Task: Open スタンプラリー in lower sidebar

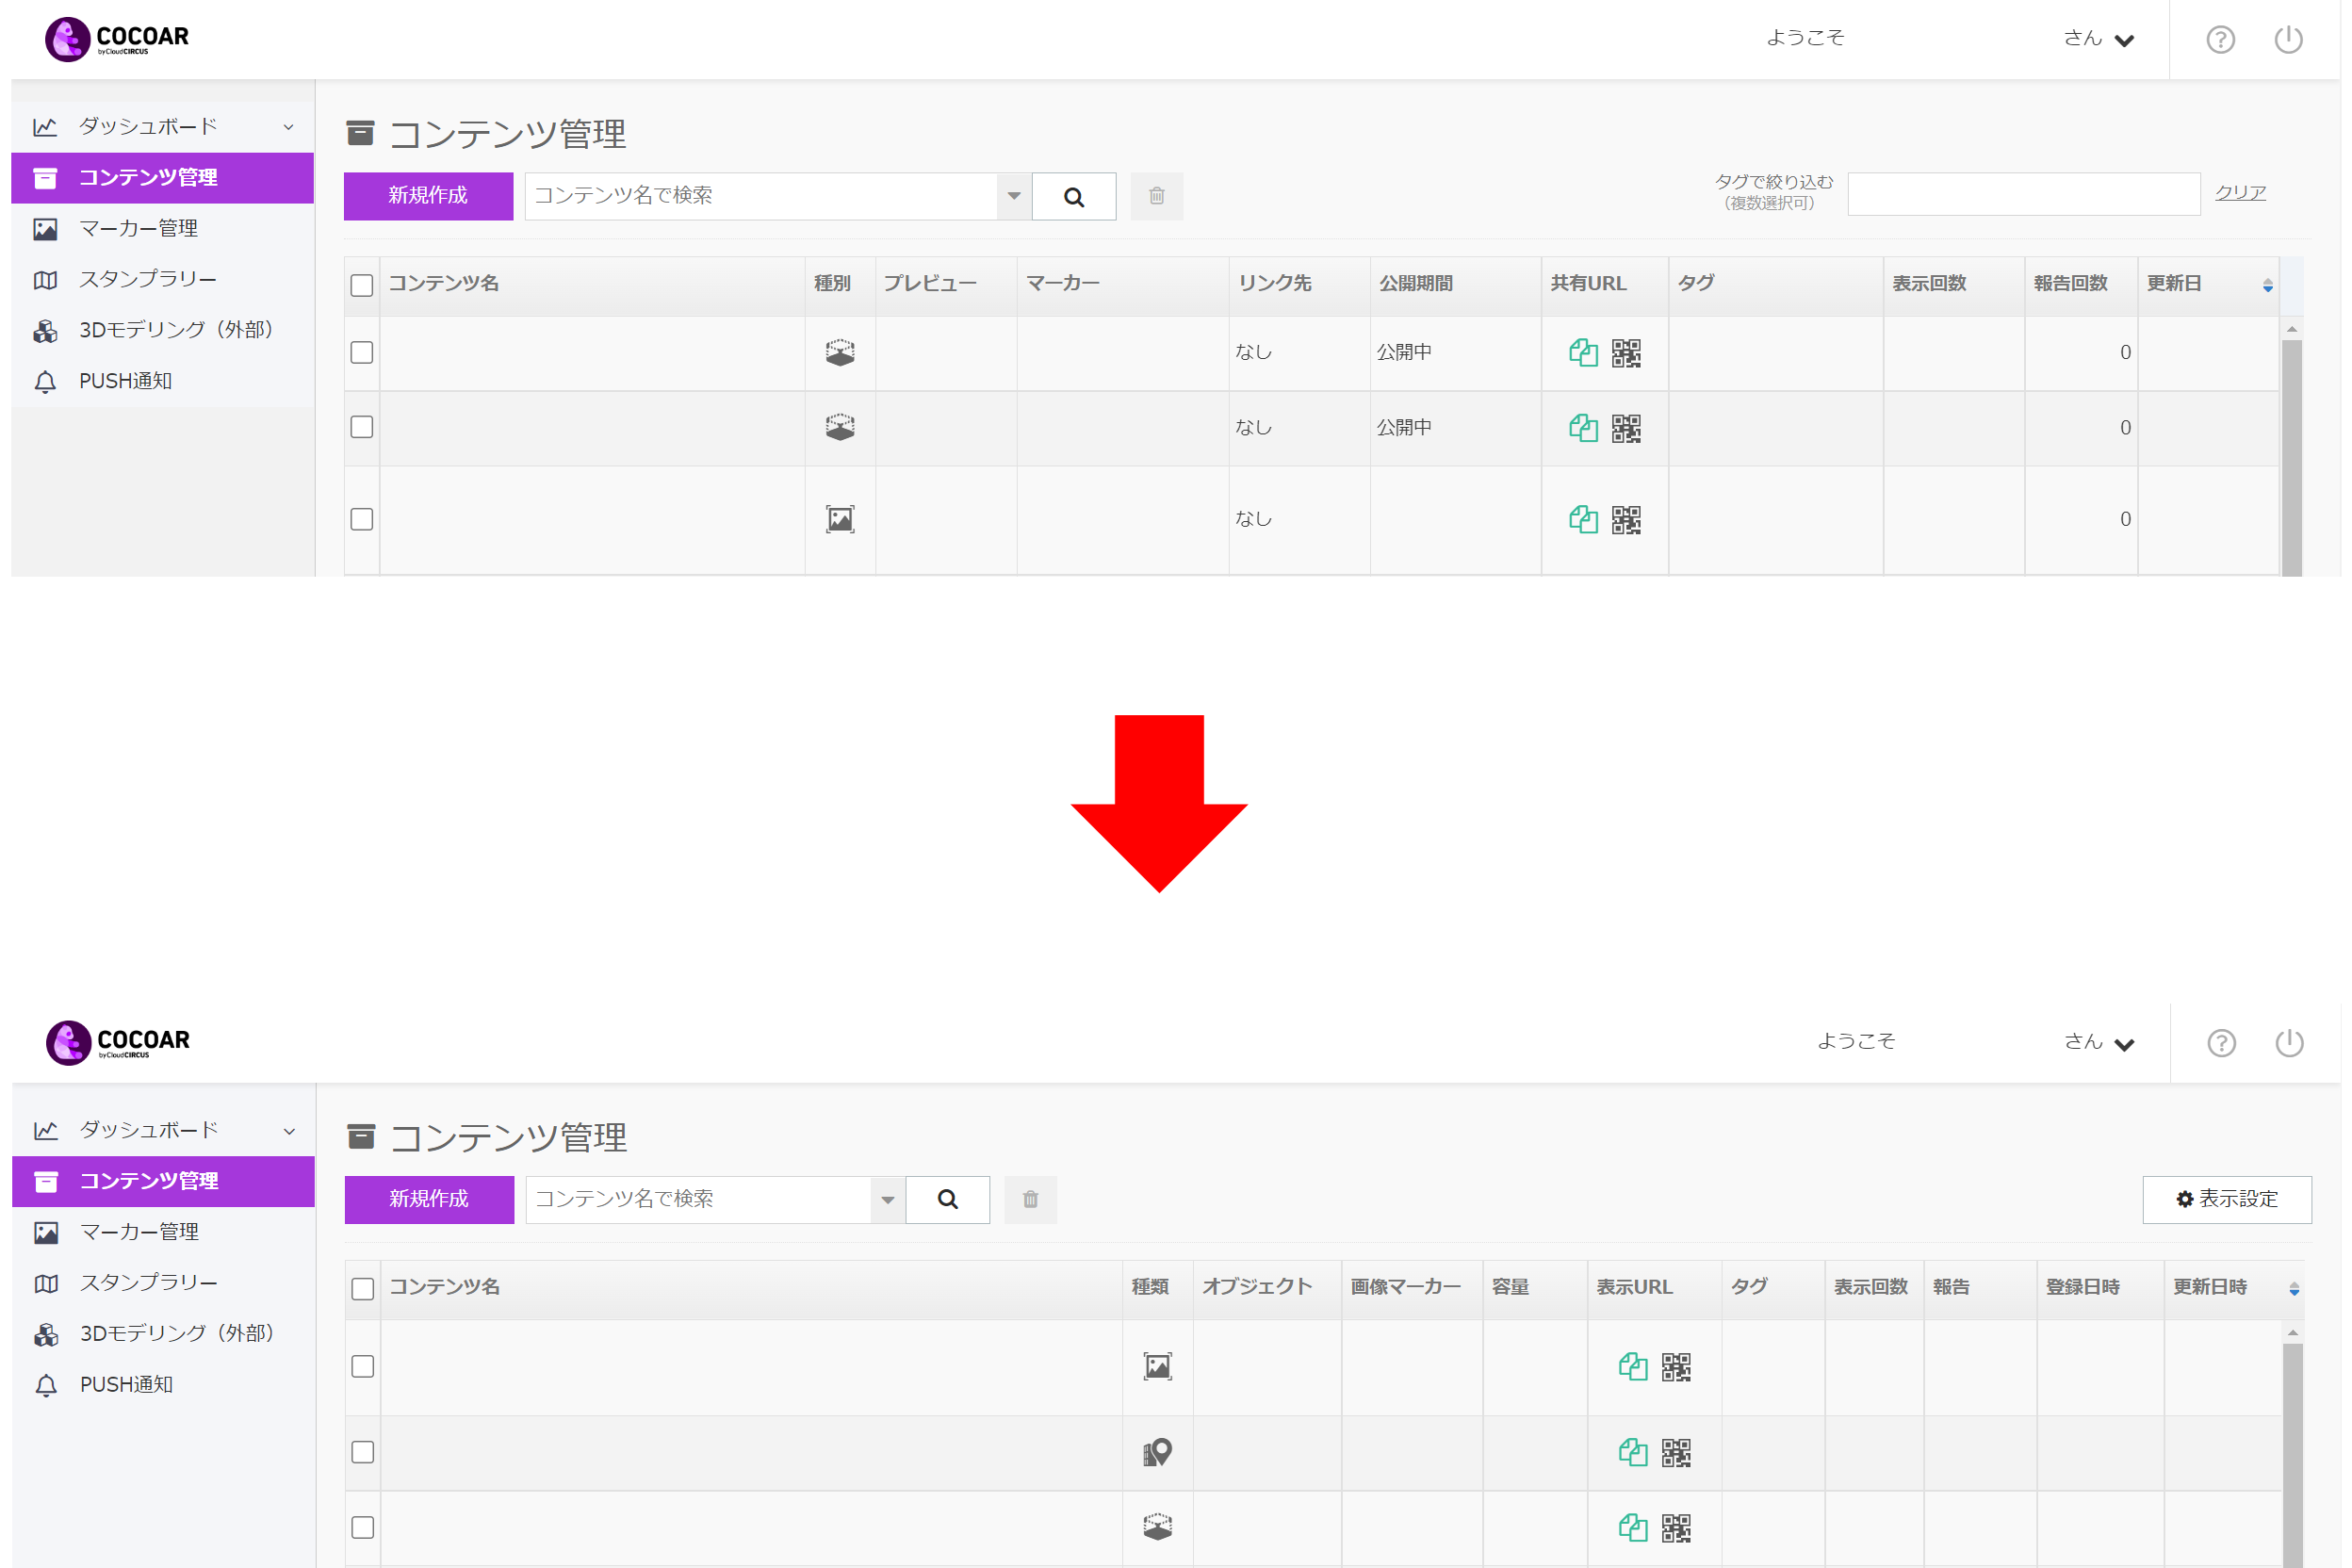Action: click(x=163, y=1283)
